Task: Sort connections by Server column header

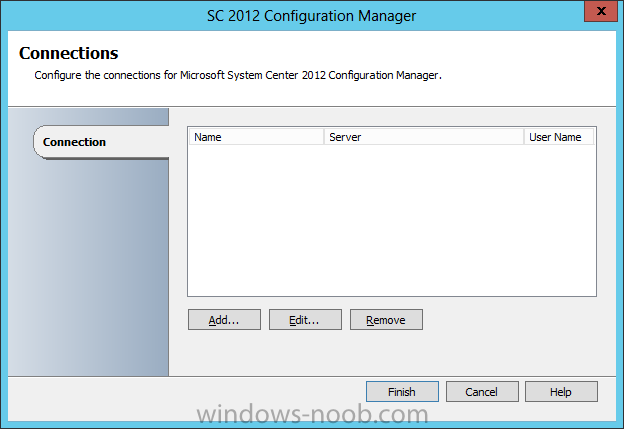Action: point(424,137)
